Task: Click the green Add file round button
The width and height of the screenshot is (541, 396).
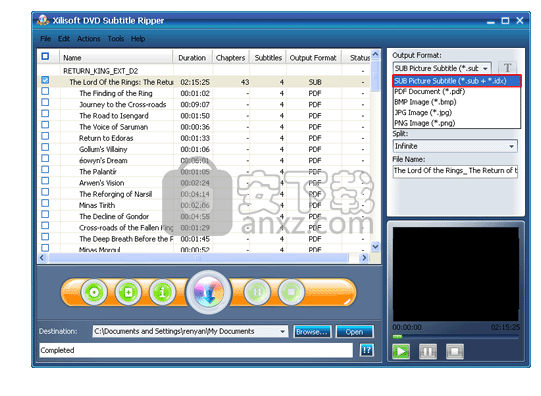Action: (128, 293)
